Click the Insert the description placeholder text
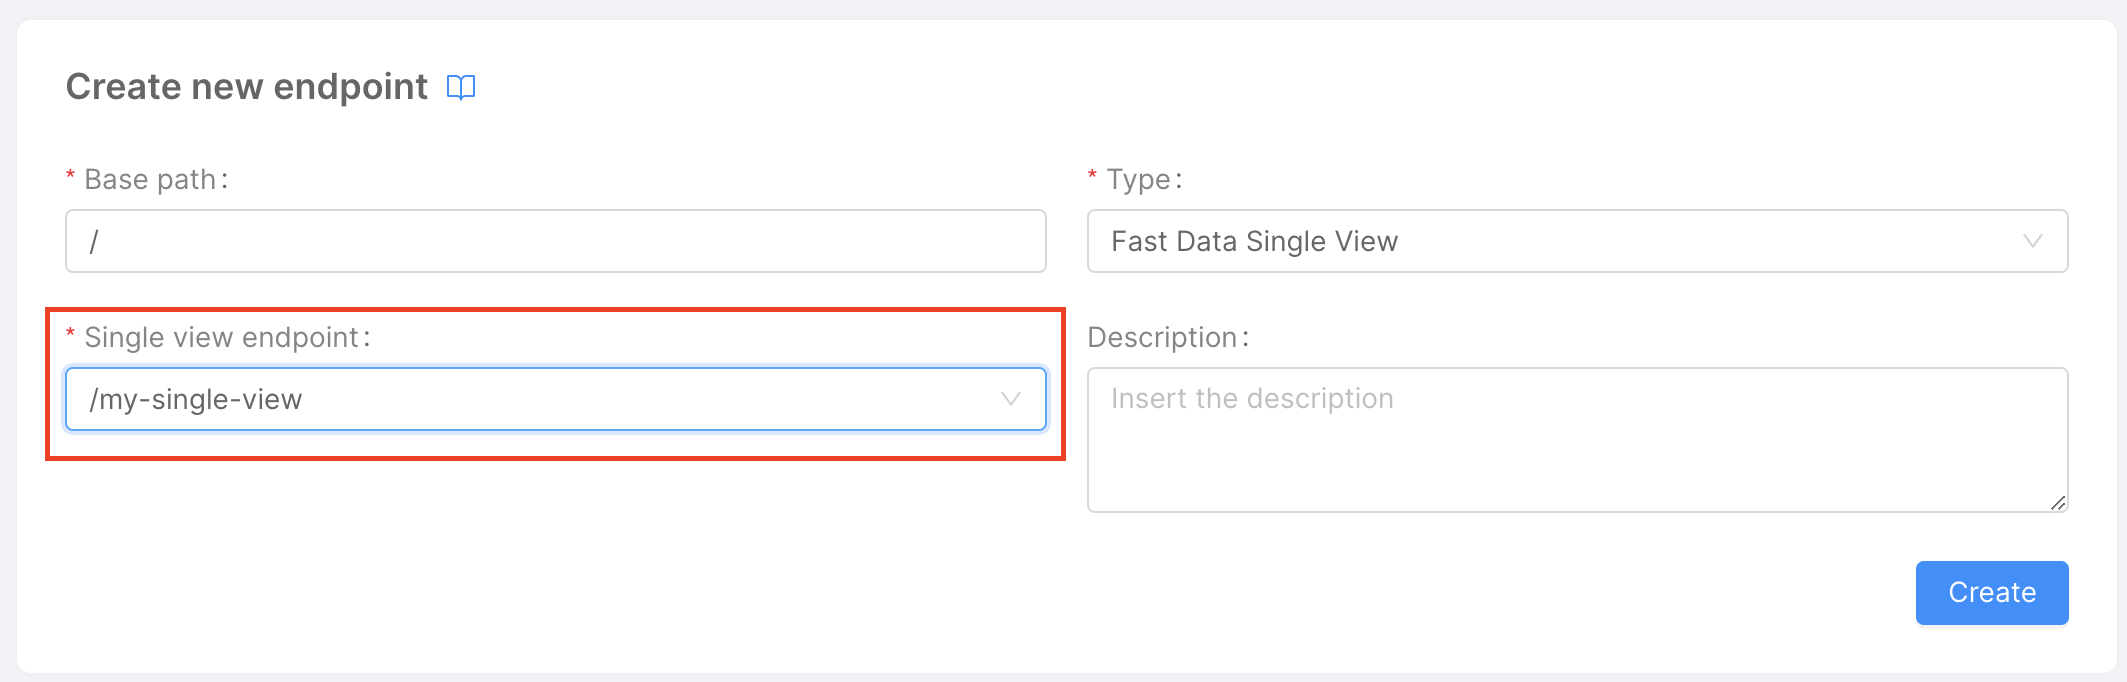Viewport: 2127px width, 682px height. tap(1252, 398)
